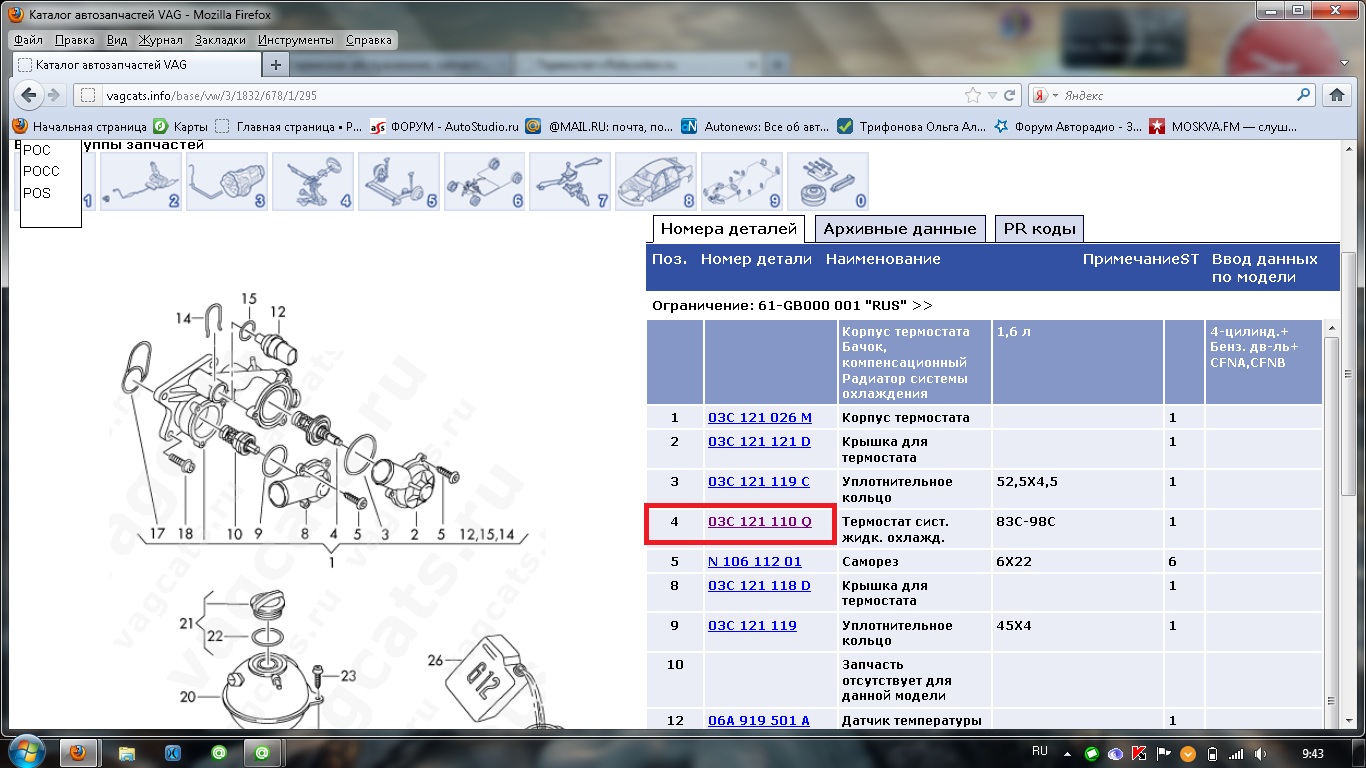Switch to the PR коды tab

click(1039, 229)
